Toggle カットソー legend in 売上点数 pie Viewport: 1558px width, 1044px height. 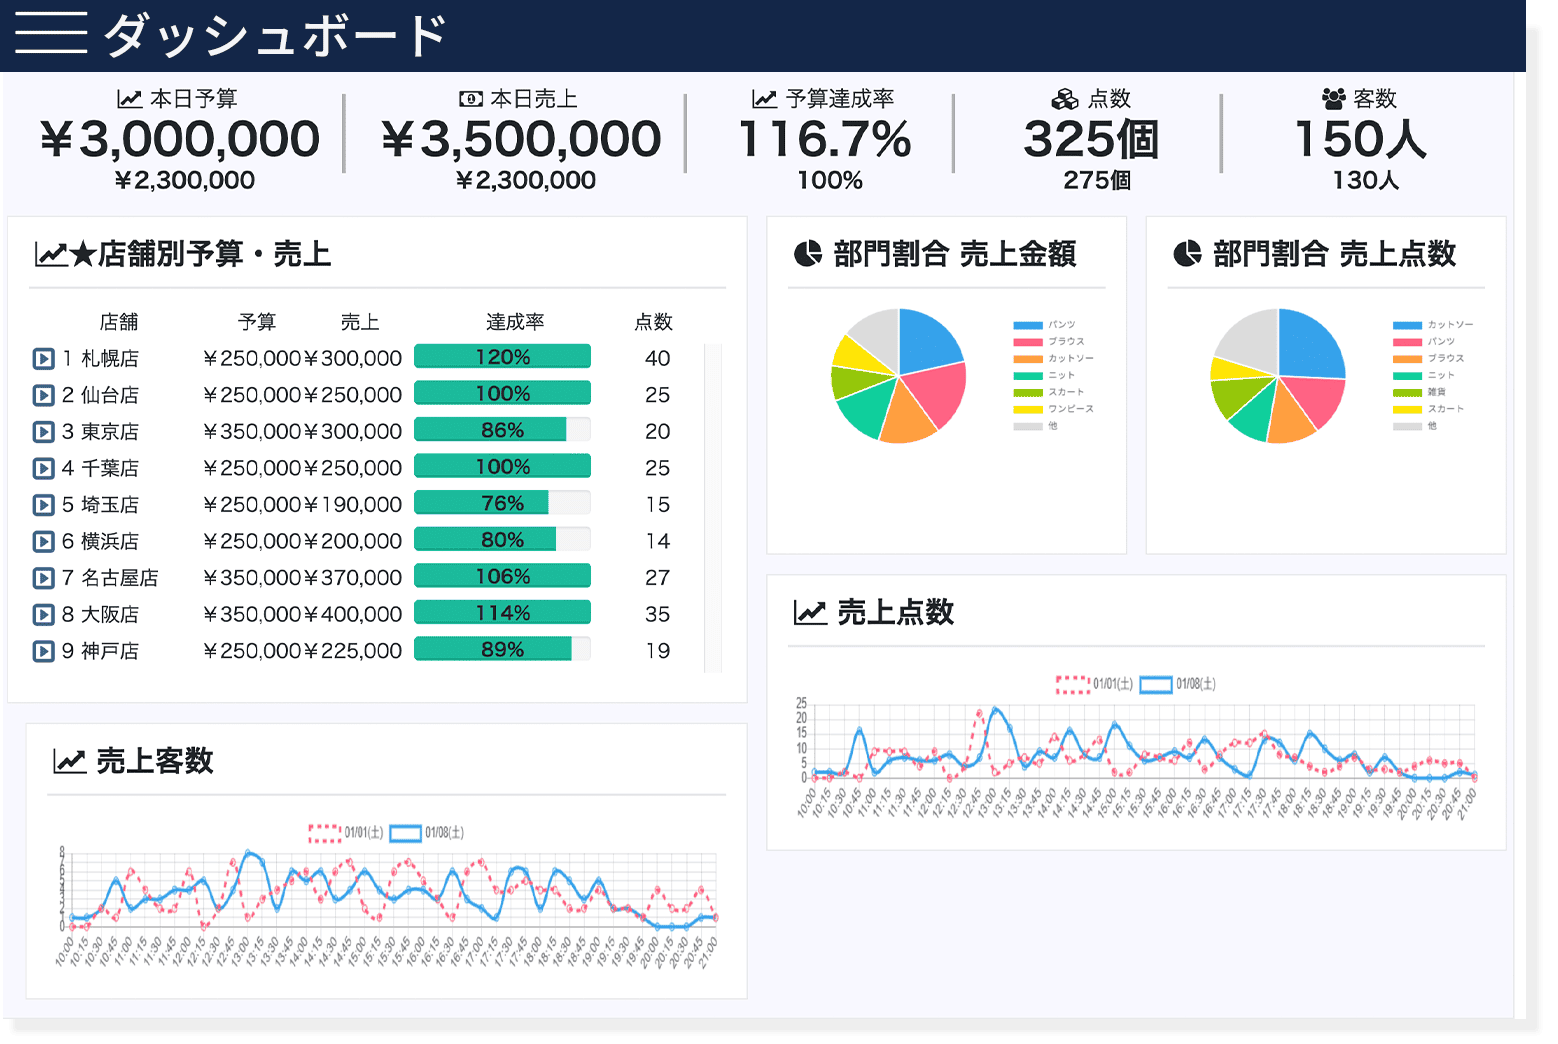point(1433,325)
